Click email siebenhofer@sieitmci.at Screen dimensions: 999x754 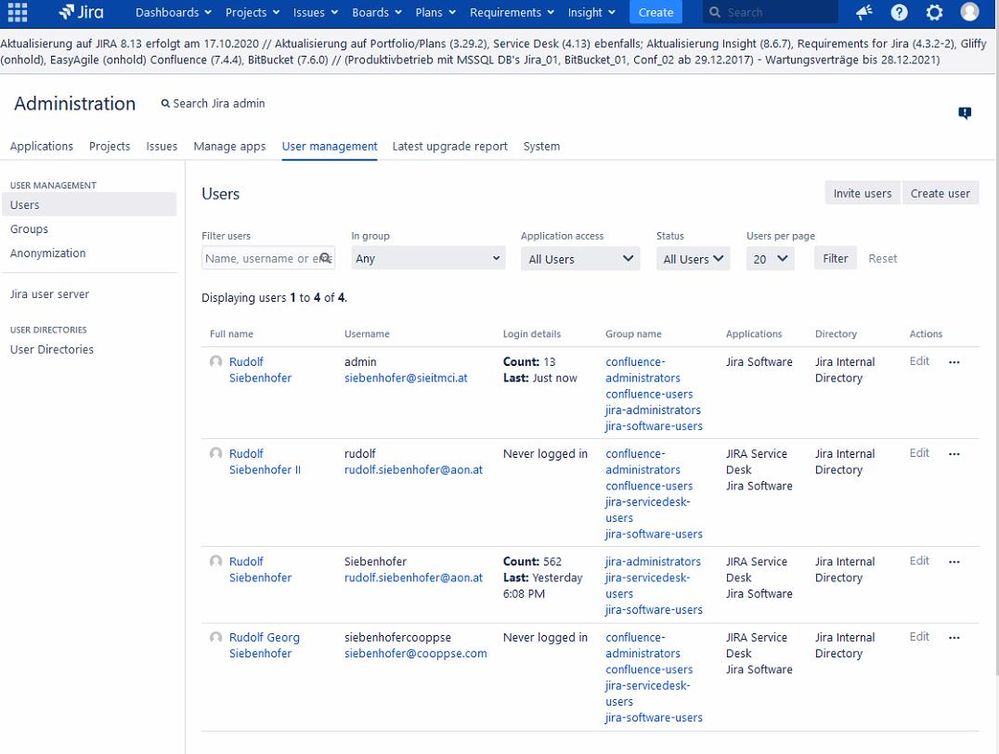(406, 377)
